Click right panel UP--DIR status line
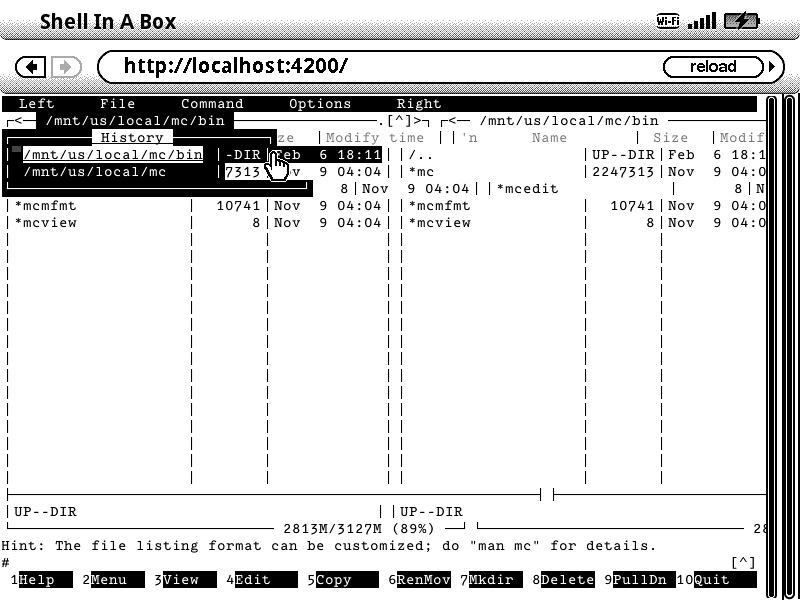 (x=431, y=512)
